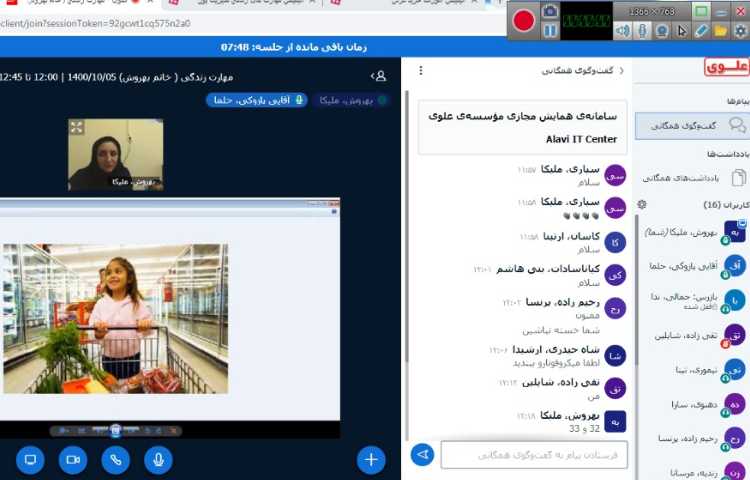Leave audio using the phone button
The image size is (750, 480).
[115, 459]
